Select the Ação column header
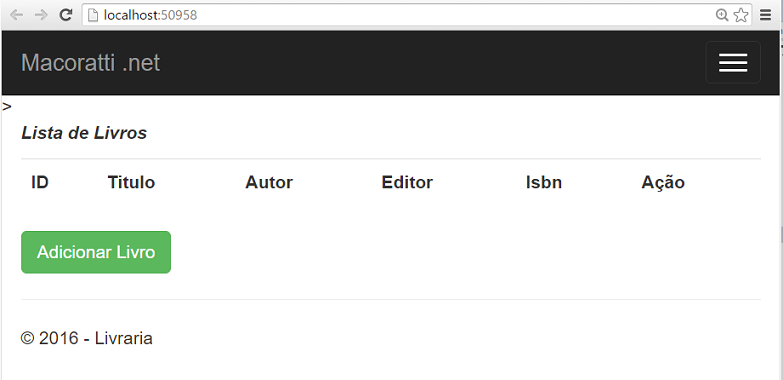The image size is (783, 380). [x=663, y=183]
